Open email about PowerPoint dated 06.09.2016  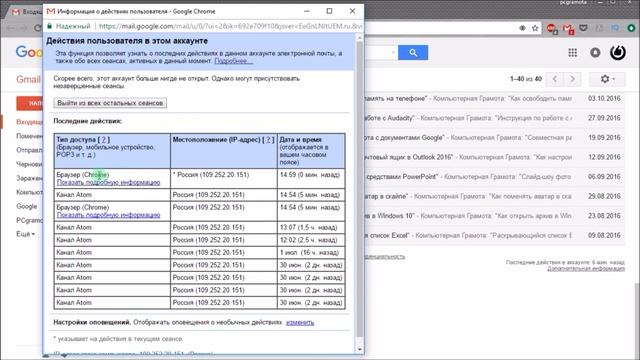pos(494,177)
